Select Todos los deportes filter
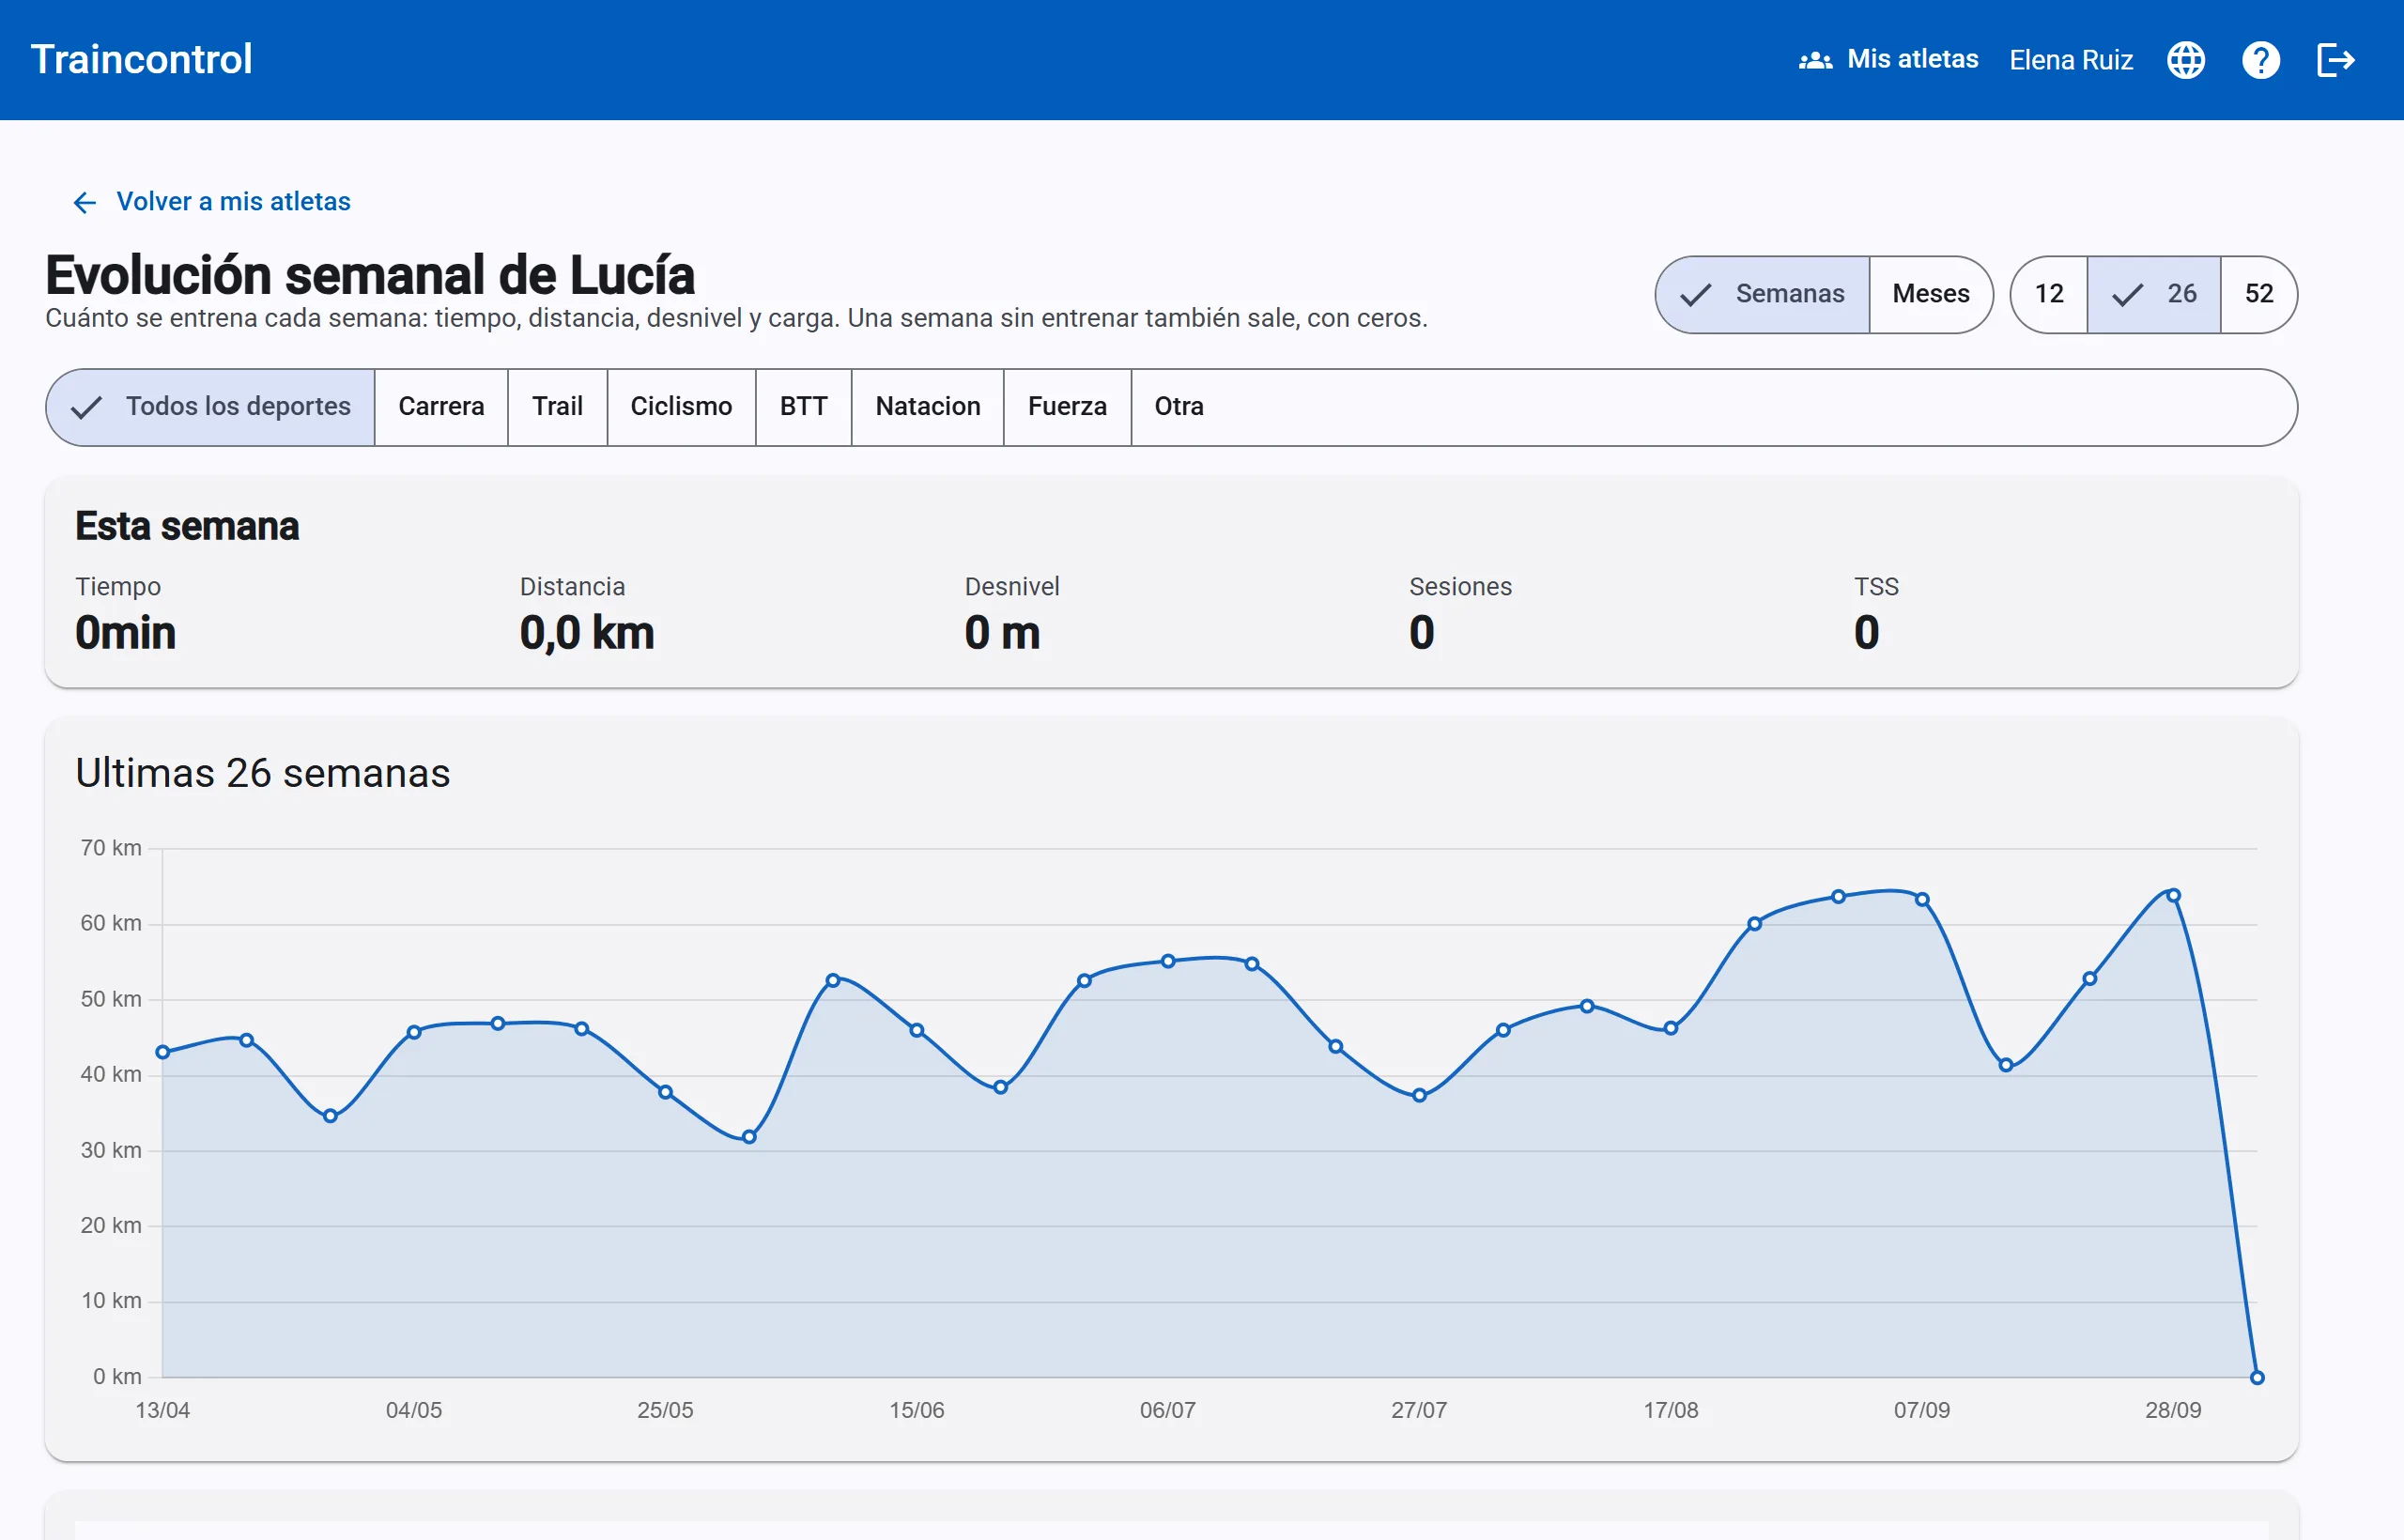This screenshot has height=1540, width=2404. (211, 407)
